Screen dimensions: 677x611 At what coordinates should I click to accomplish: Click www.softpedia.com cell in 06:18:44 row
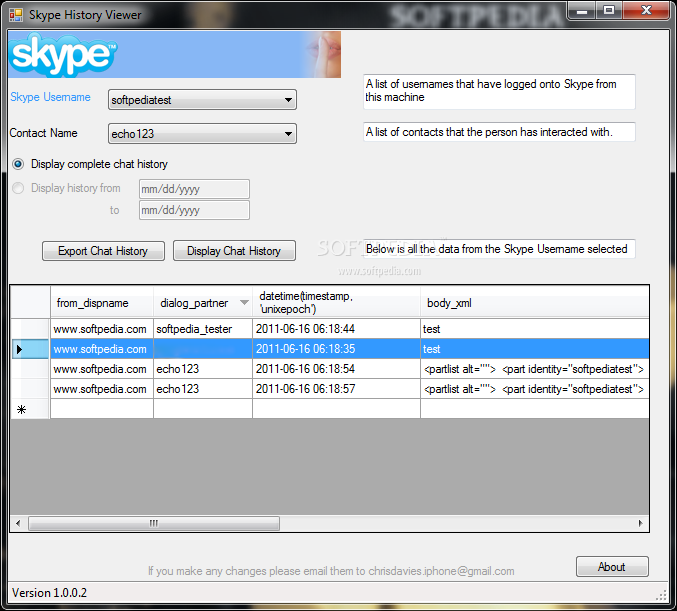pyautogui.click(x=102, y=329)
